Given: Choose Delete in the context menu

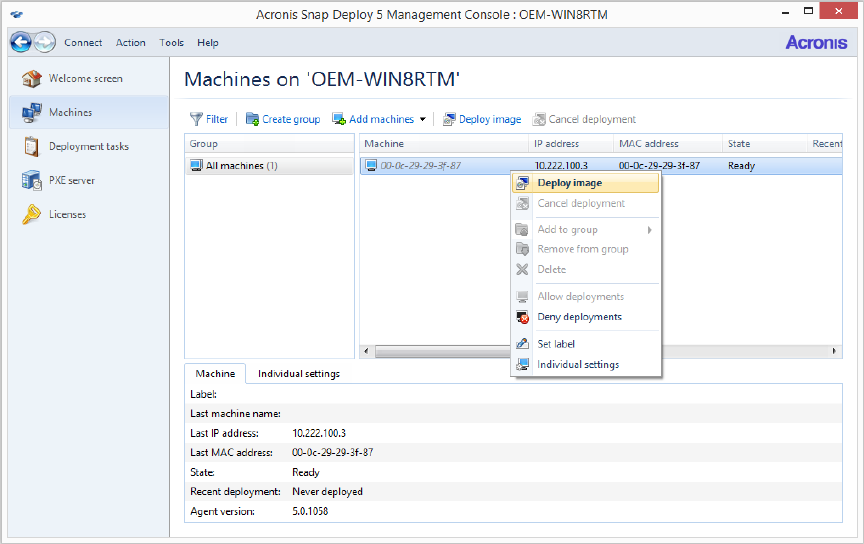Looking at the screenshot, I should tap(586, 270).
